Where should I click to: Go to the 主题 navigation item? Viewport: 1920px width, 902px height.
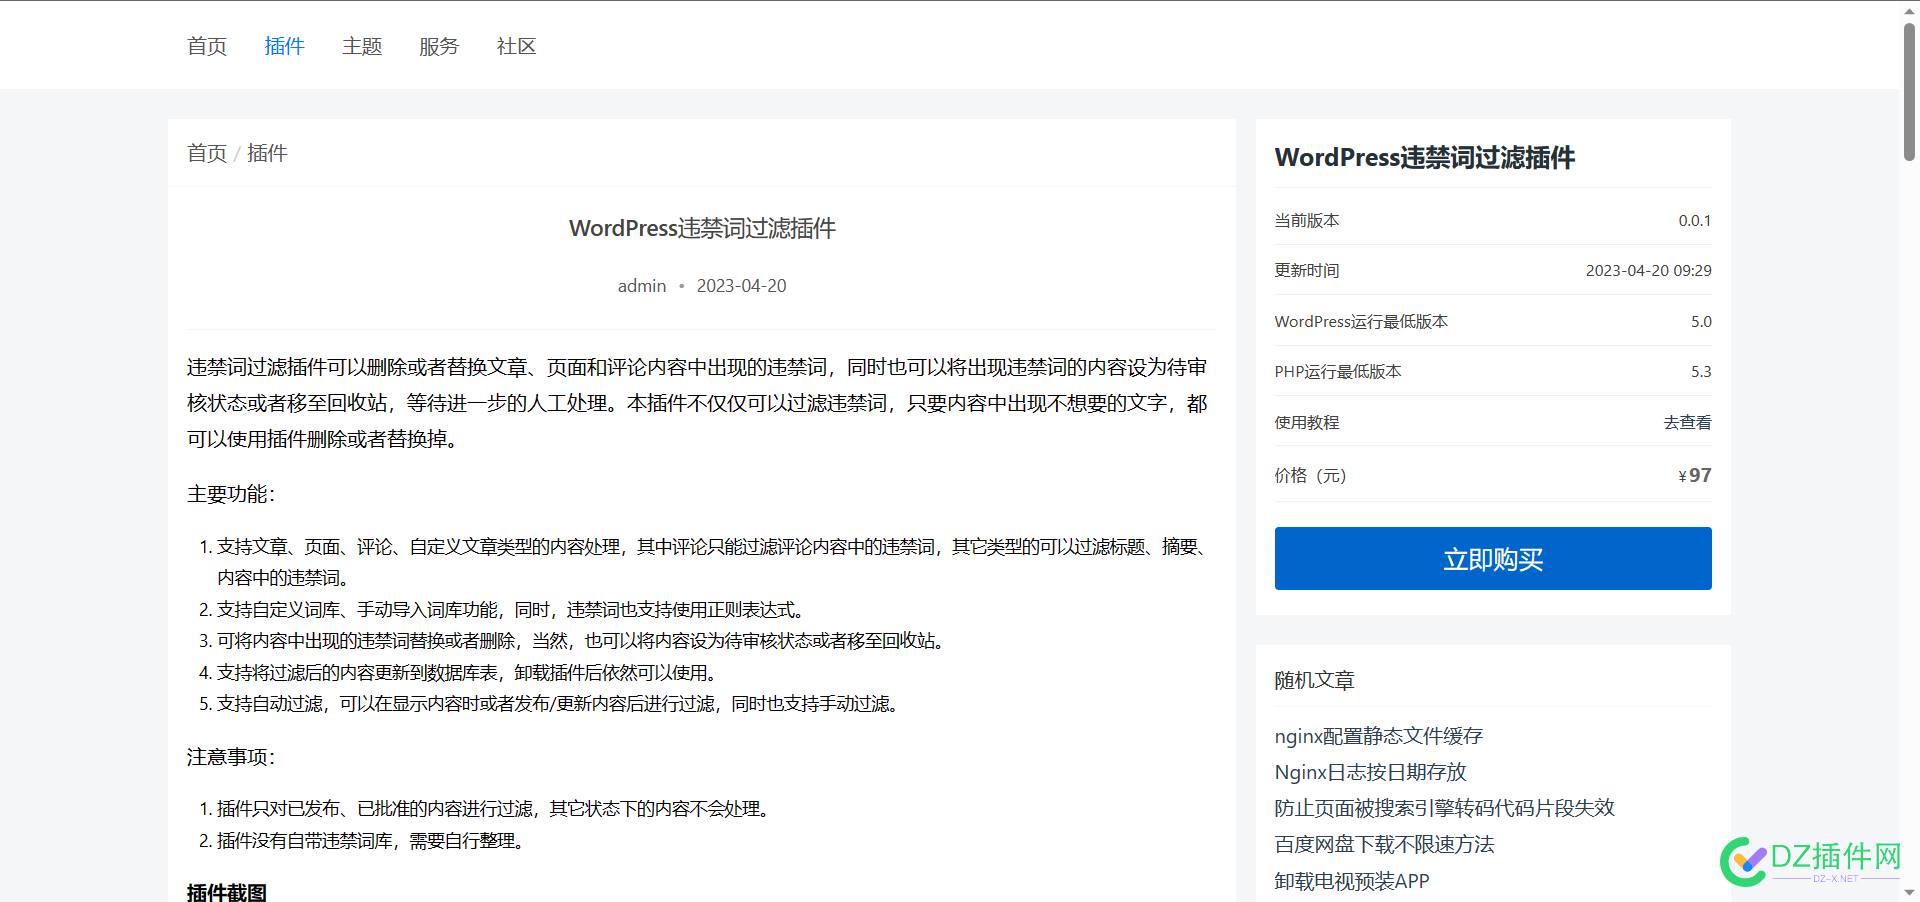[x=362, y=46]
